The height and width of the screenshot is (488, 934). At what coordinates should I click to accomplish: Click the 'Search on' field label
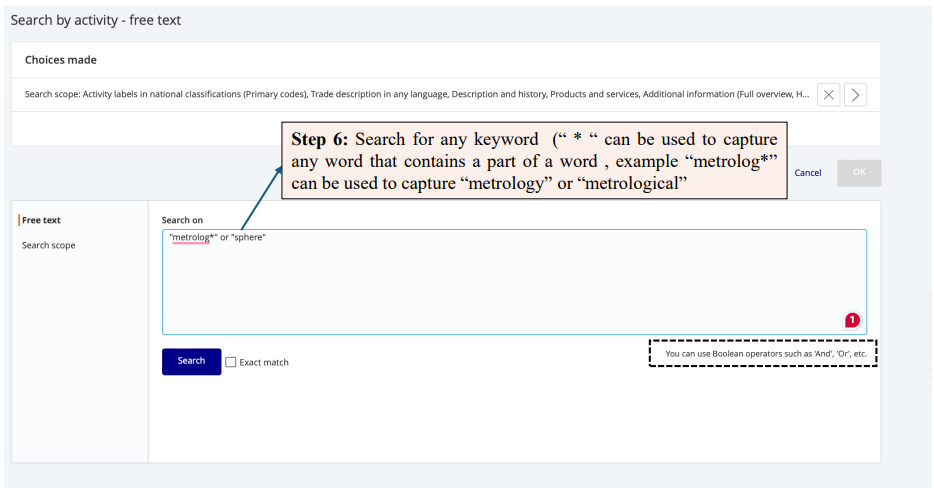pos(182,220)
